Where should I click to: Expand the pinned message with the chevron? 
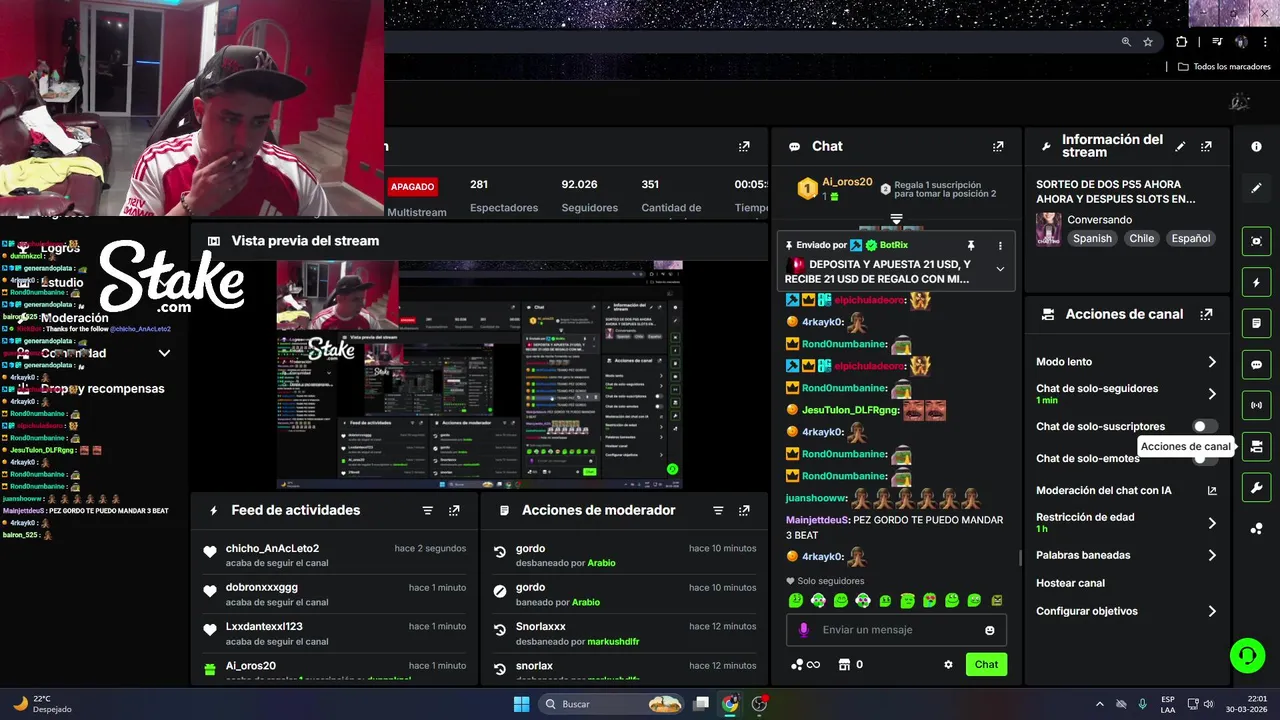[x=1000, y=269]
